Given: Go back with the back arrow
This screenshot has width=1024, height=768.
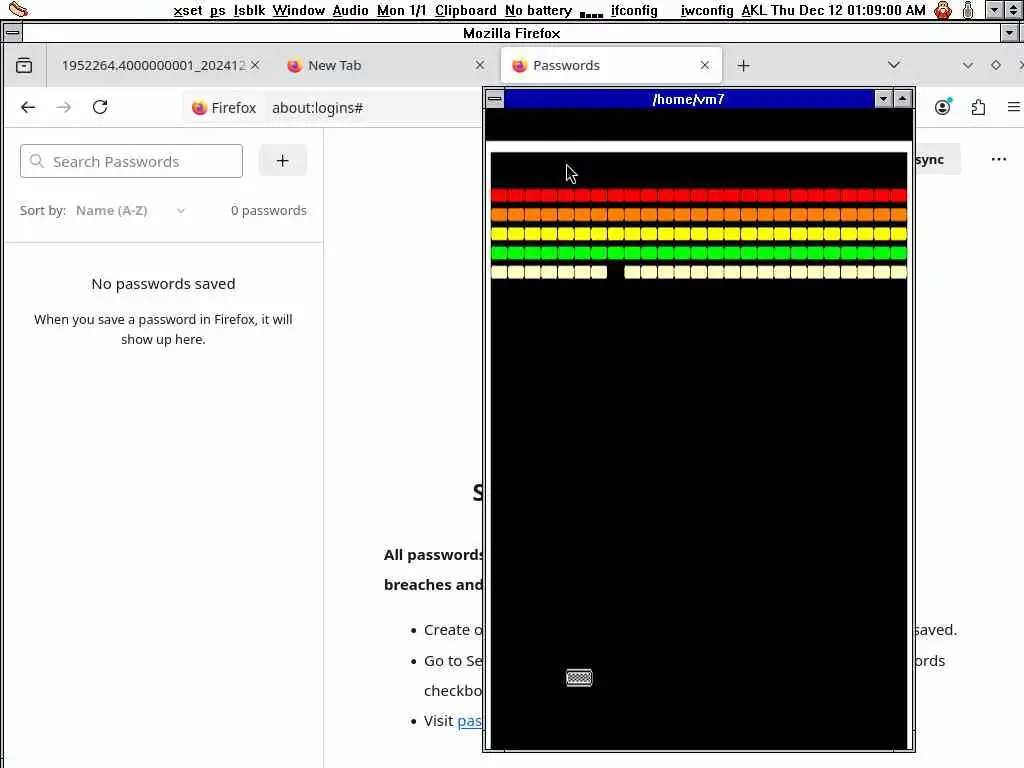Looking at the screenshot, I should click(28, 107).
